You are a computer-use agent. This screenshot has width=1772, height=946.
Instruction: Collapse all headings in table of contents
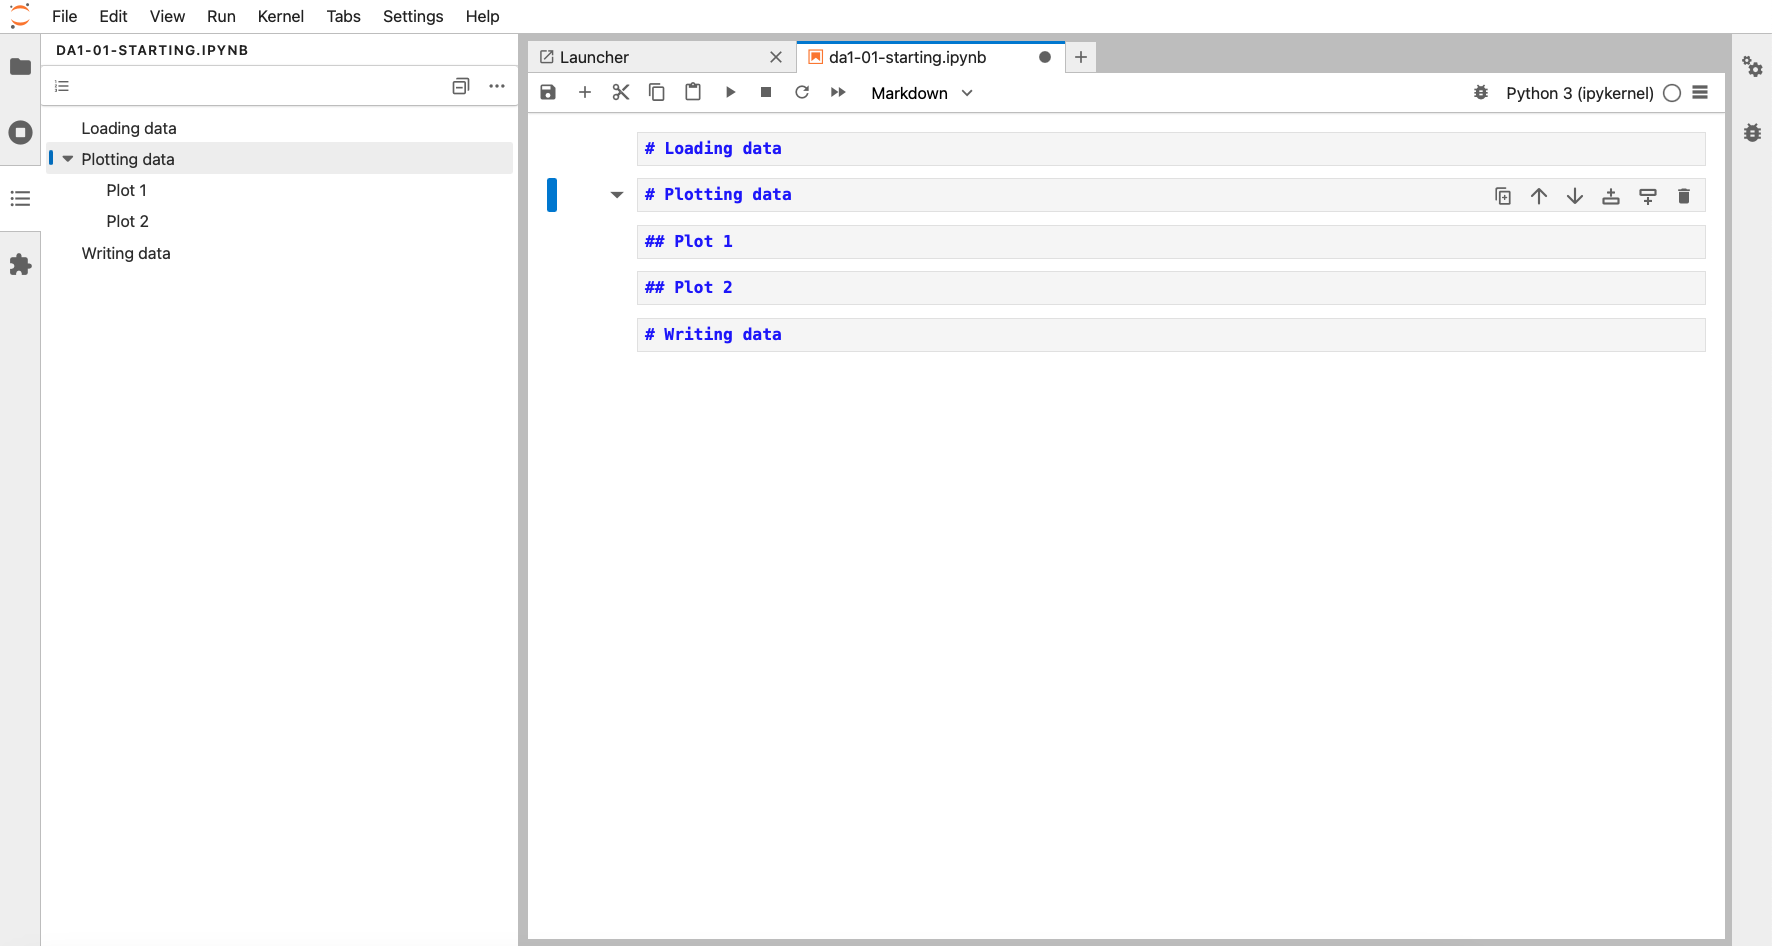tap(461, 86)
